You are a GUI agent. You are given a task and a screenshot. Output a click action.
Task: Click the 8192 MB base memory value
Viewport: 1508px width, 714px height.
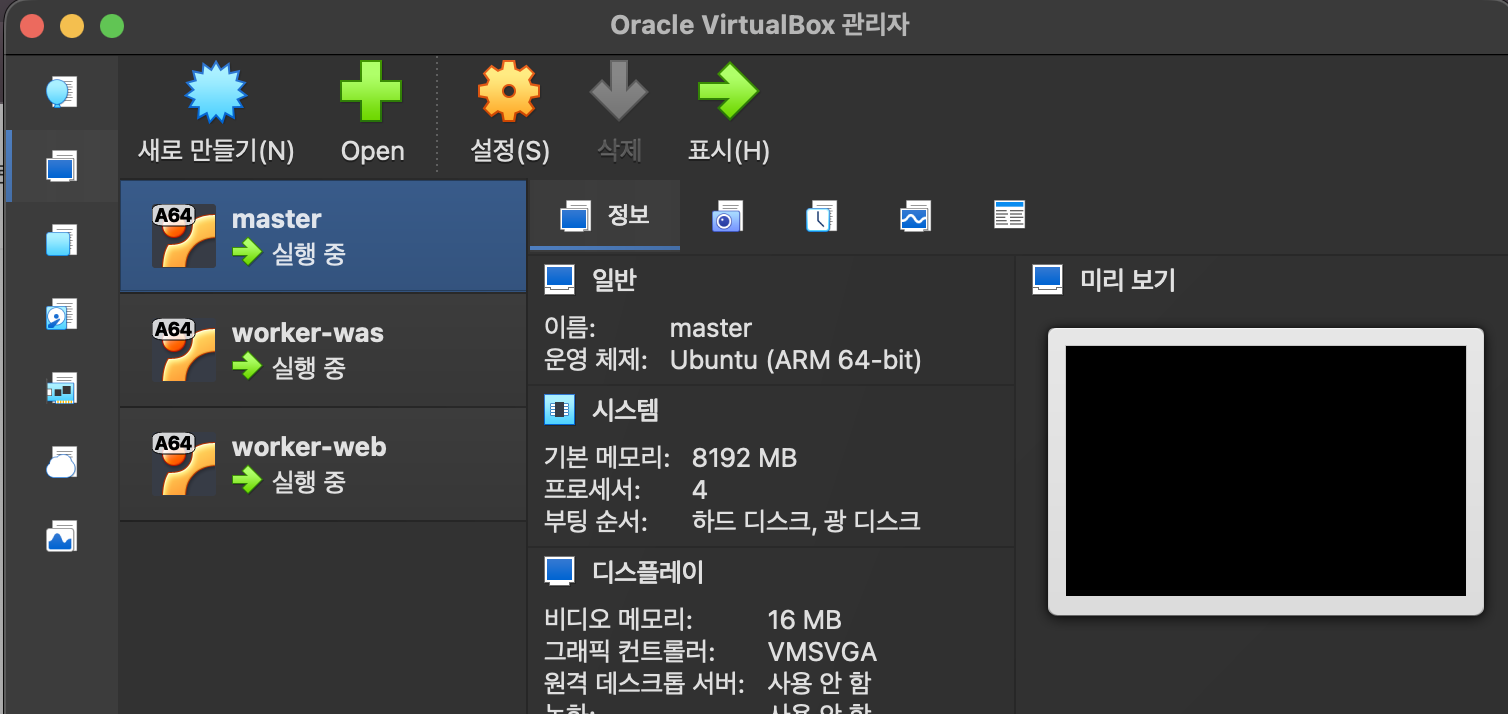click(x=744, y=459)
